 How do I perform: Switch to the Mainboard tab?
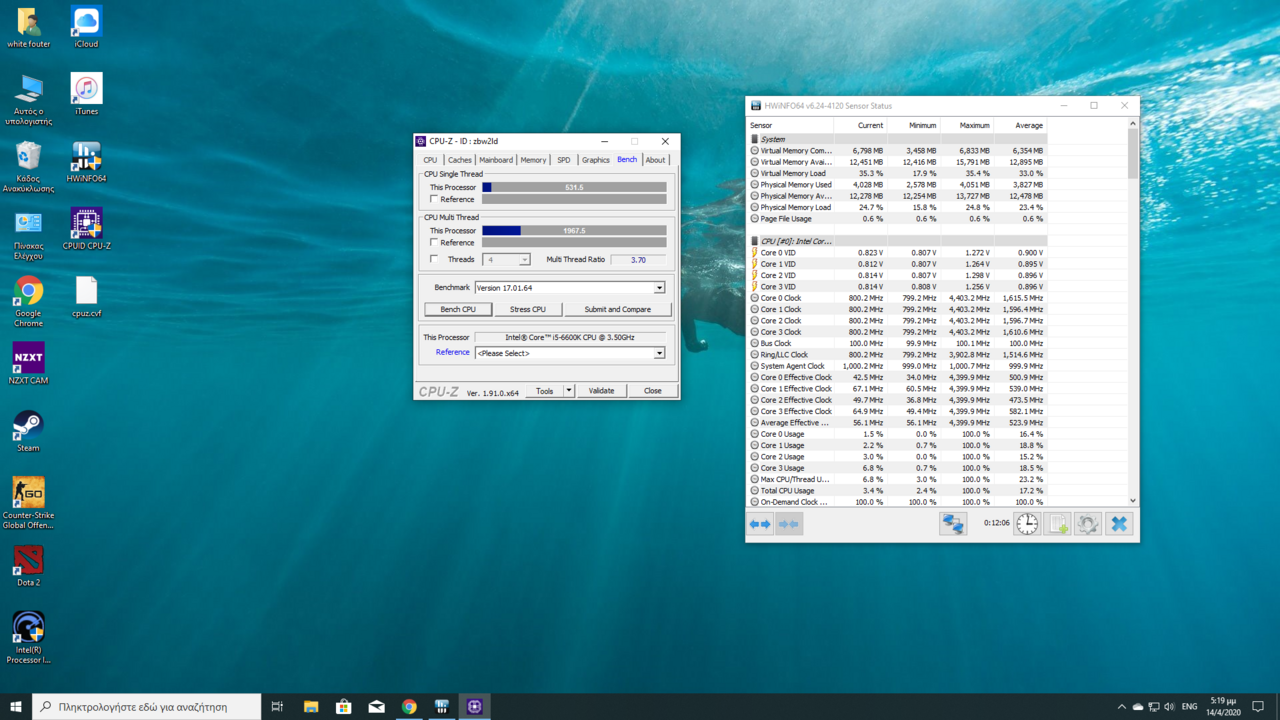(x=496, y=160)
